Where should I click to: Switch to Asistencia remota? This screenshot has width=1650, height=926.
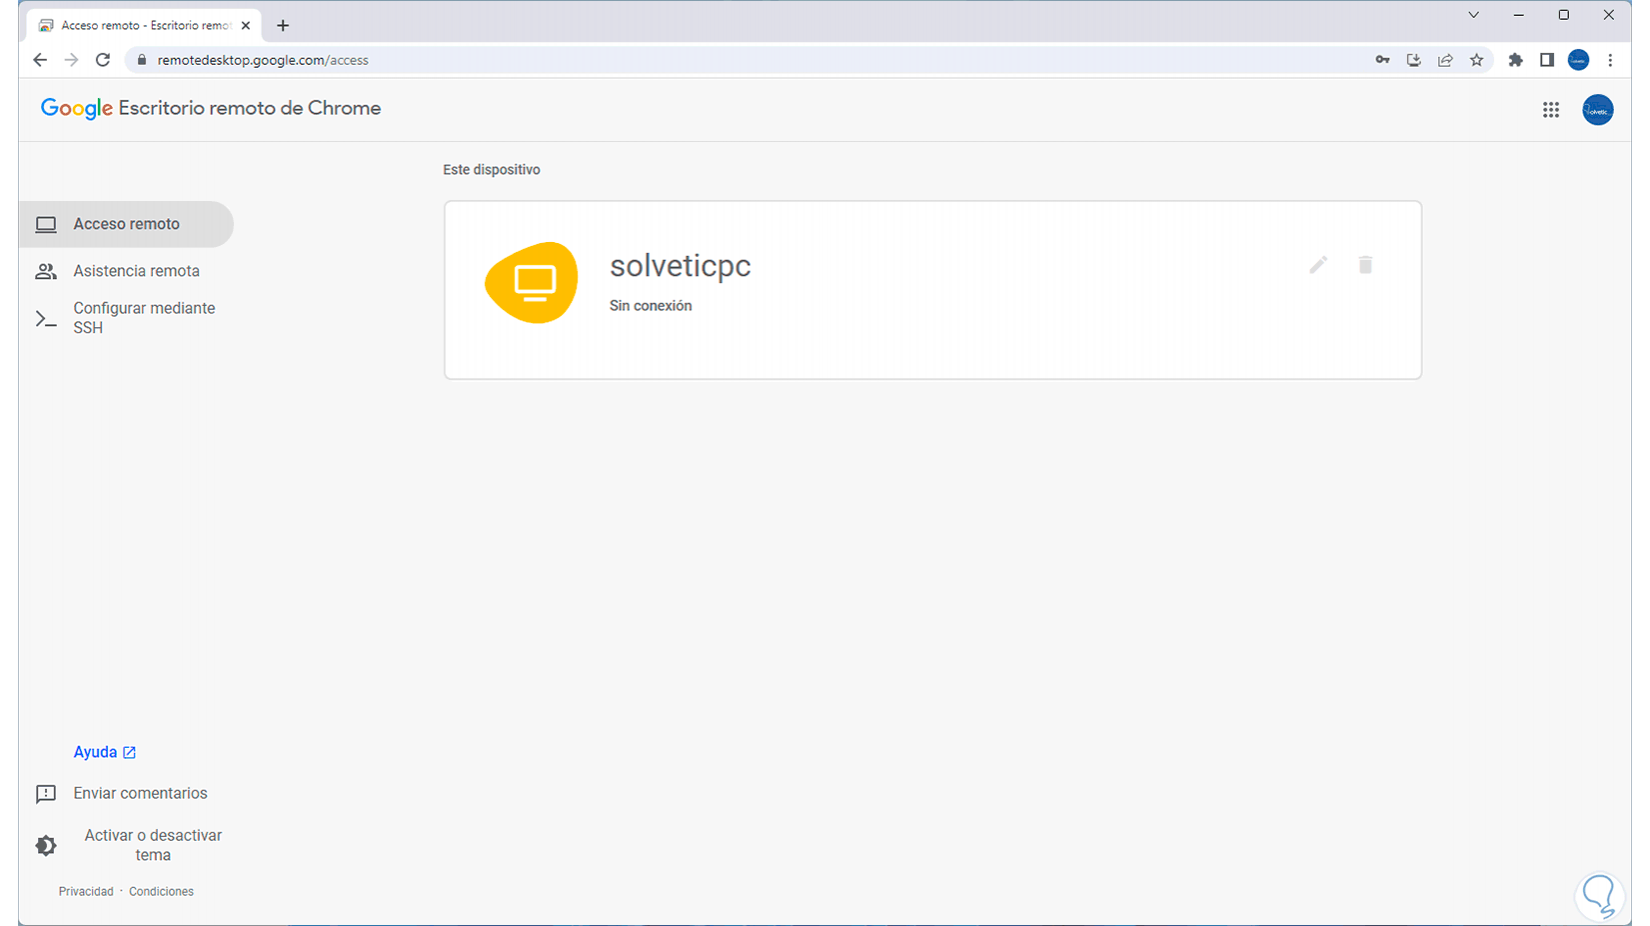[136, 271]
